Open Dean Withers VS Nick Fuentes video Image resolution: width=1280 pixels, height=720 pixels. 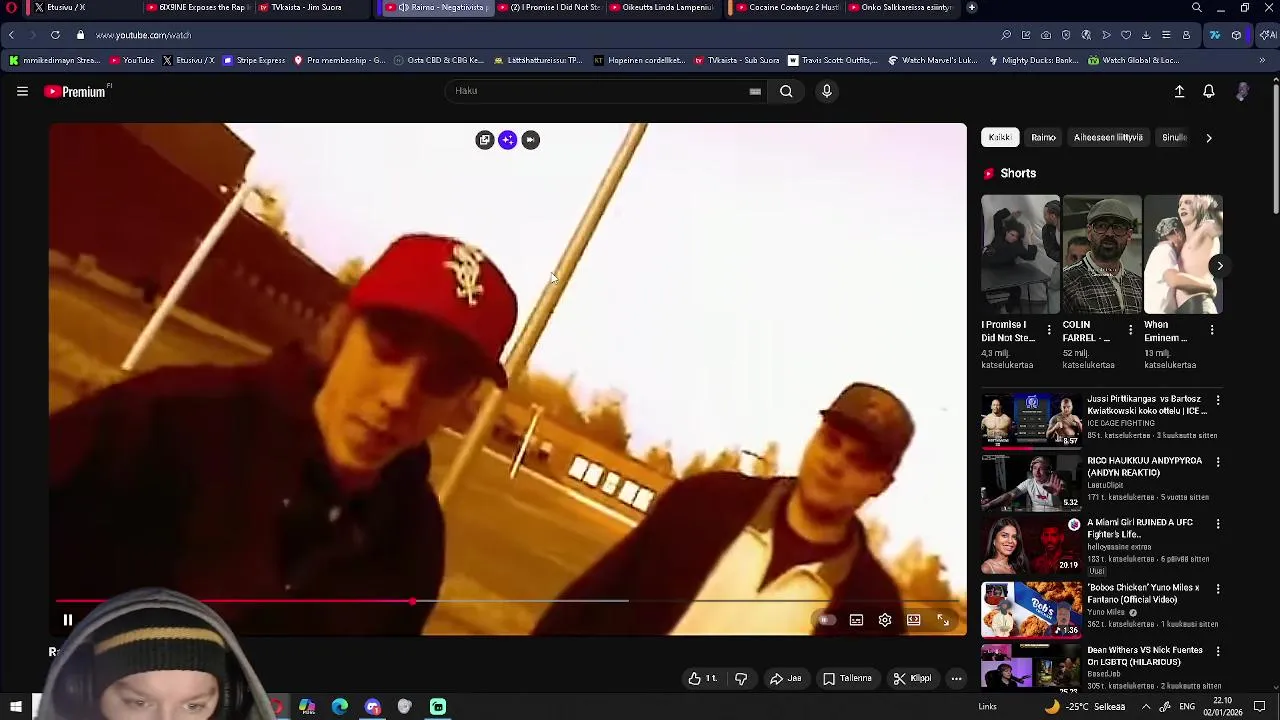[1031, 667]
